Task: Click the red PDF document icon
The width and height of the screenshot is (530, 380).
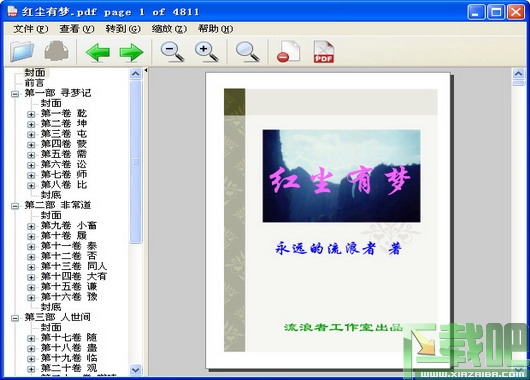Action: 324,52
